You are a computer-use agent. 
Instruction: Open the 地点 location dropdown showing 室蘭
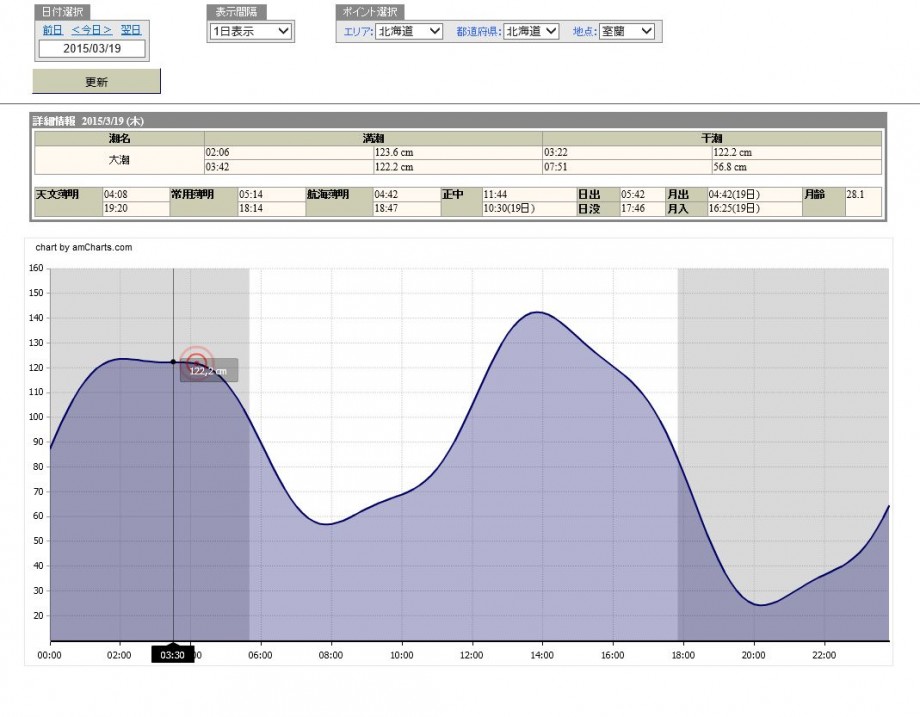pos(626,31)
